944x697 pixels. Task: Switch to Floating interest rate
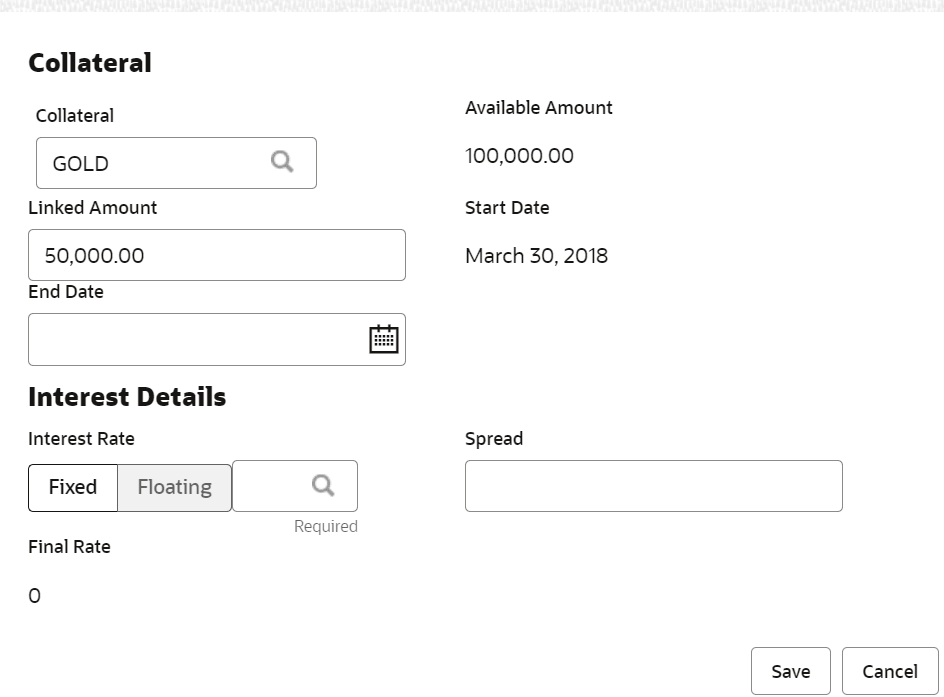tap(175, 487)
